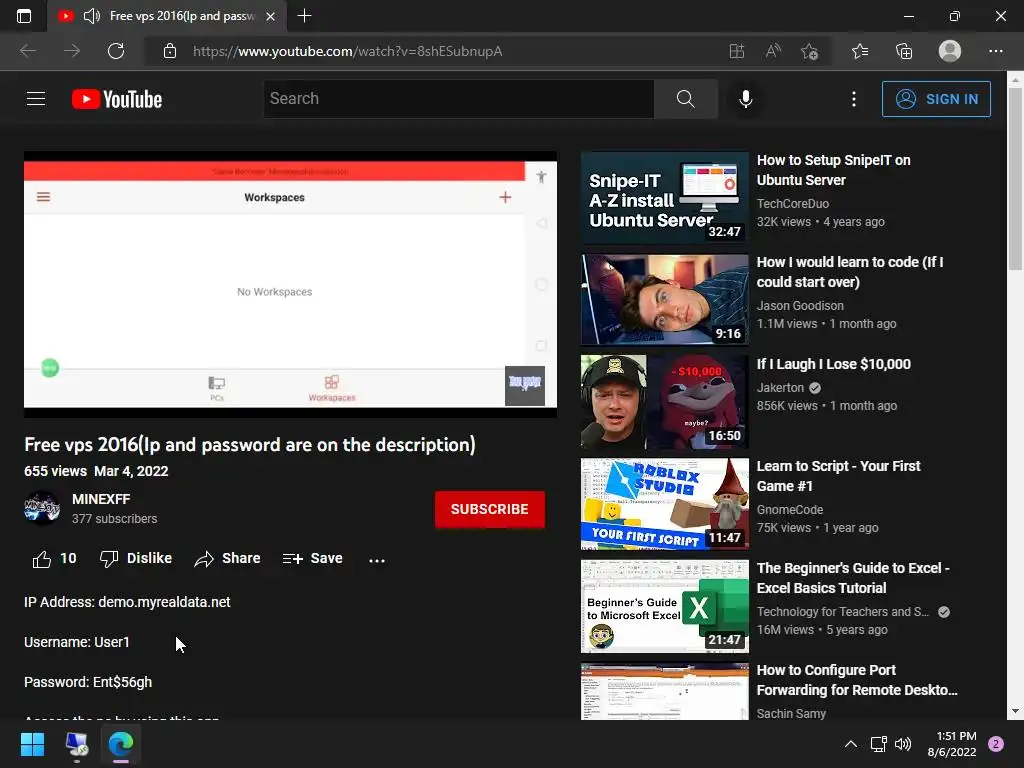Screen dimensions: 1024x768
Task: Open more actions ellipsis under video
Action: click(377, 560)
